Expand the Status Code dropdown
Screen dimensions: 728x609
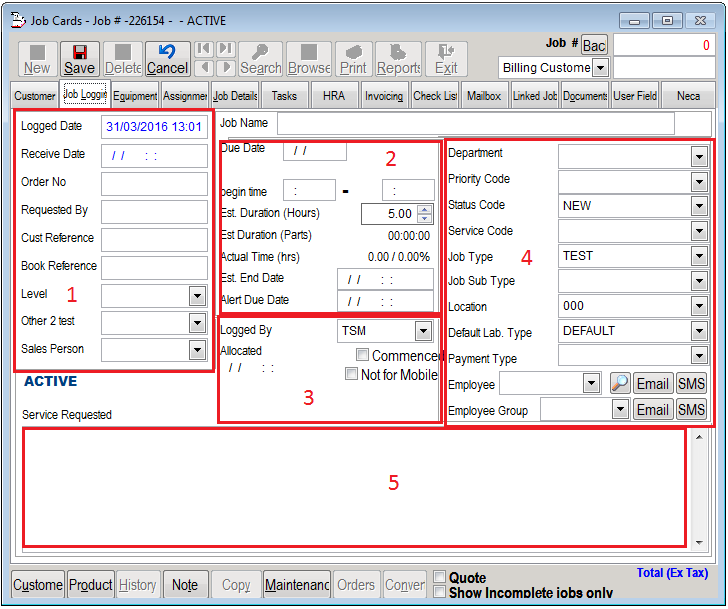698,206
